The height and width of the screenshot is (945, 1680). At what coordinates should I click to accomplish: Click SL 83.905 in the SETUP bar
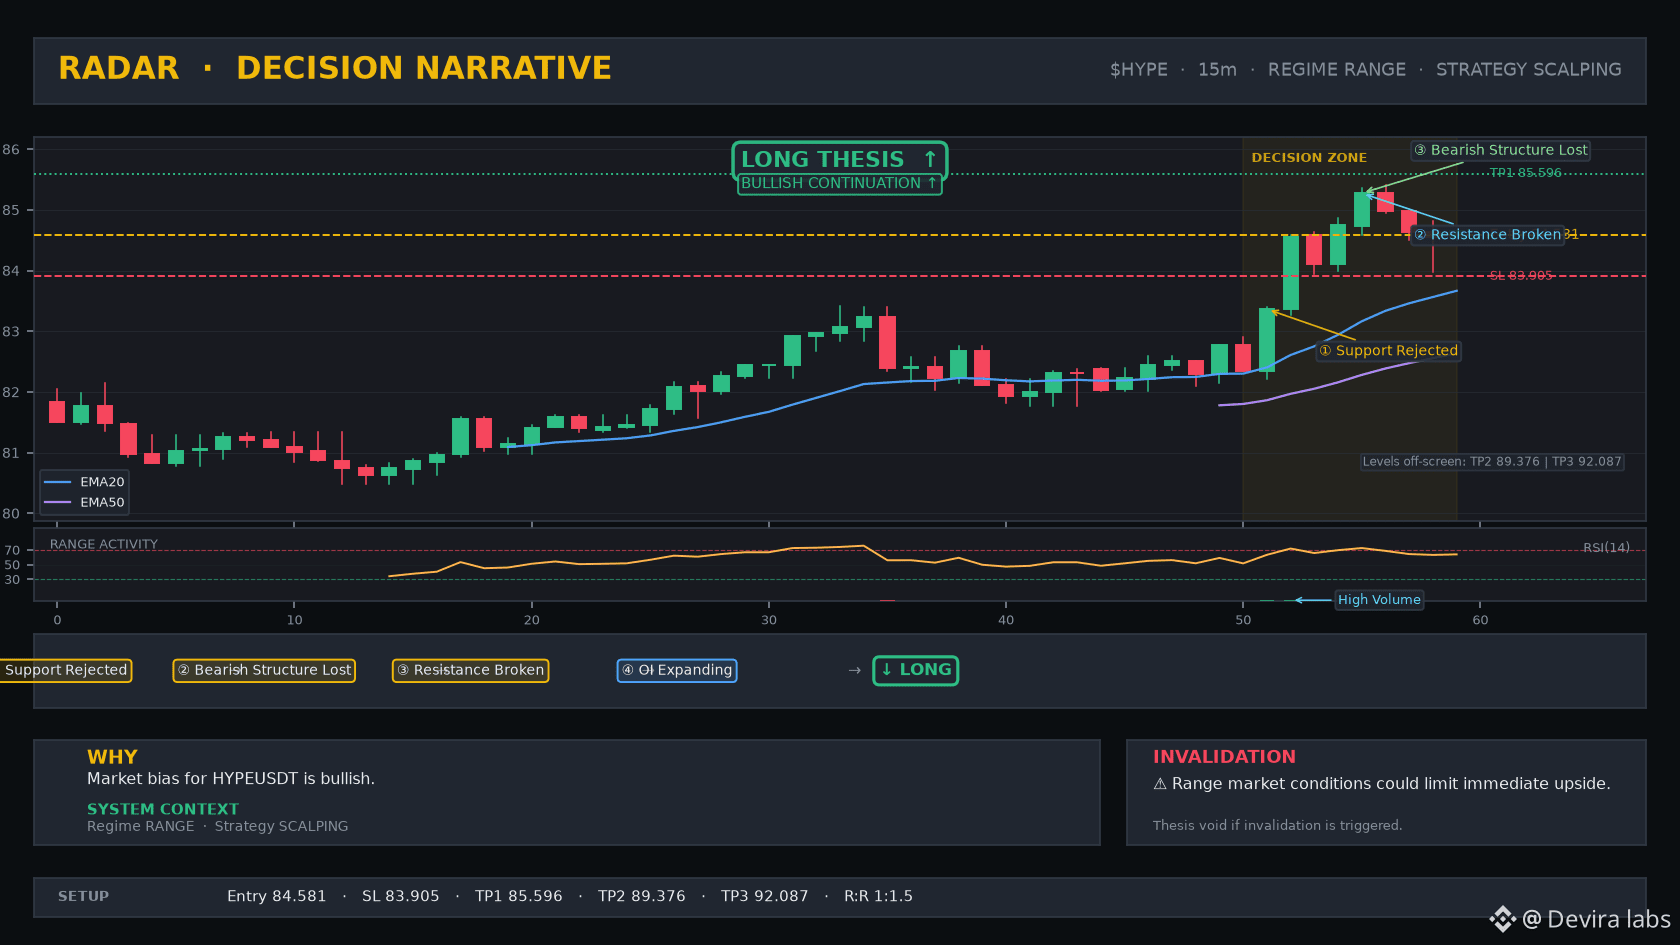point(401,897)
